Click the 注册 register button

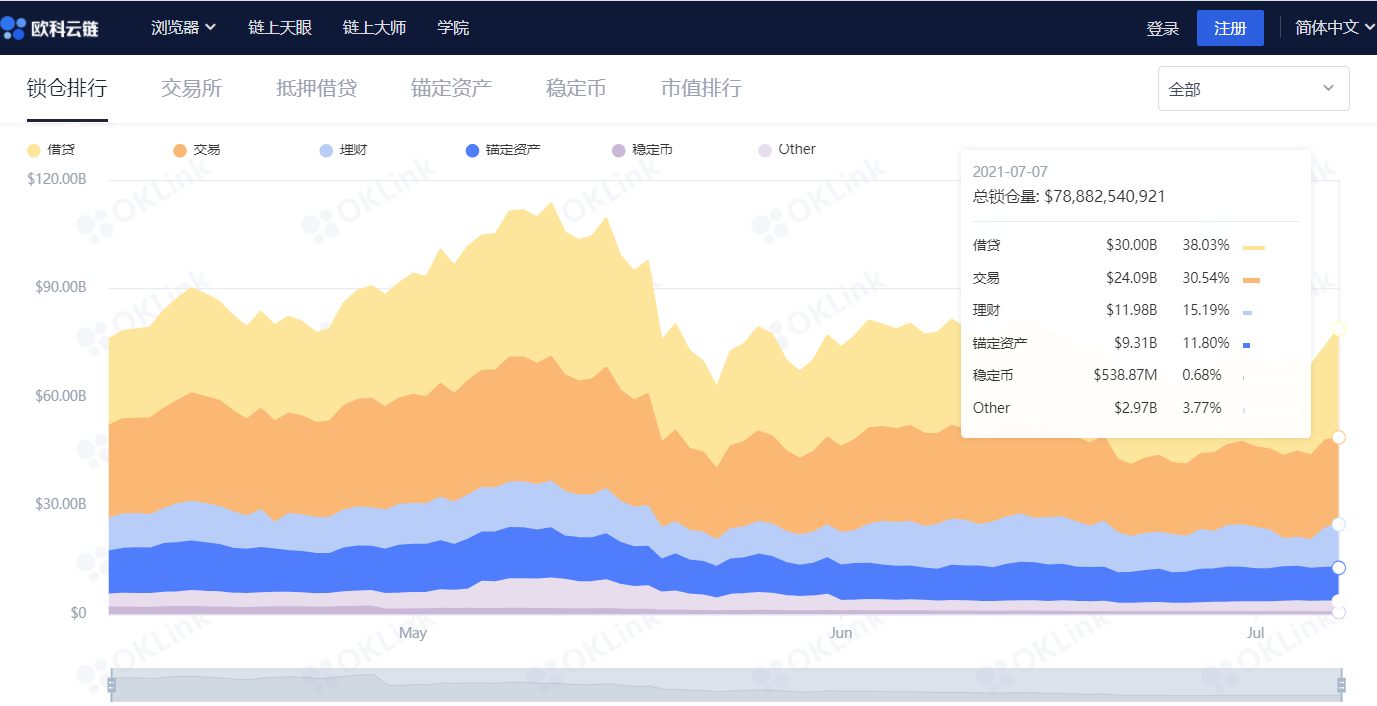click(1229, 27)
